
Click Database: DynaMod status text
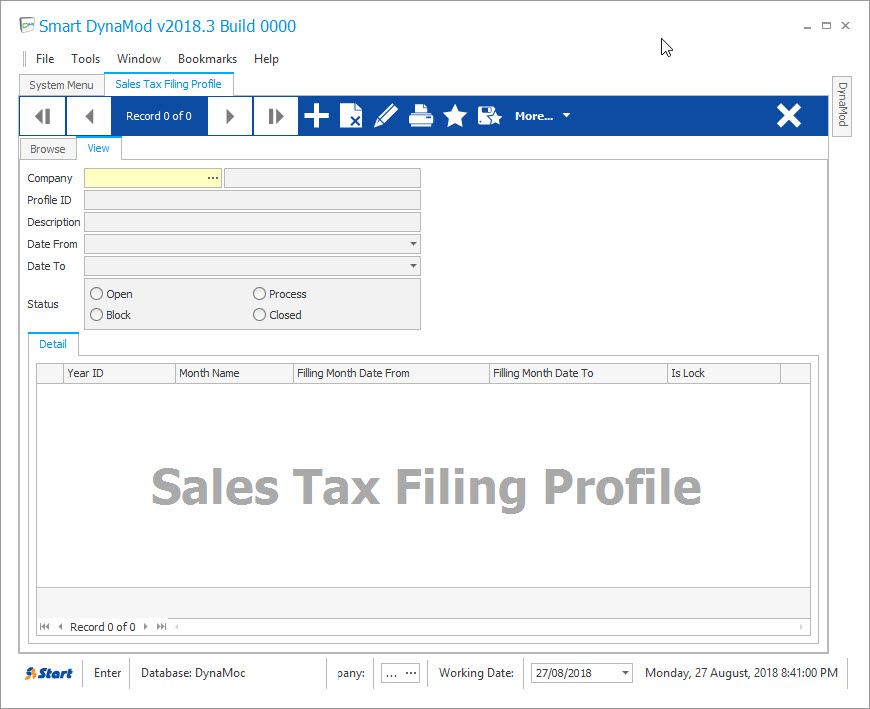coord(193,673)
